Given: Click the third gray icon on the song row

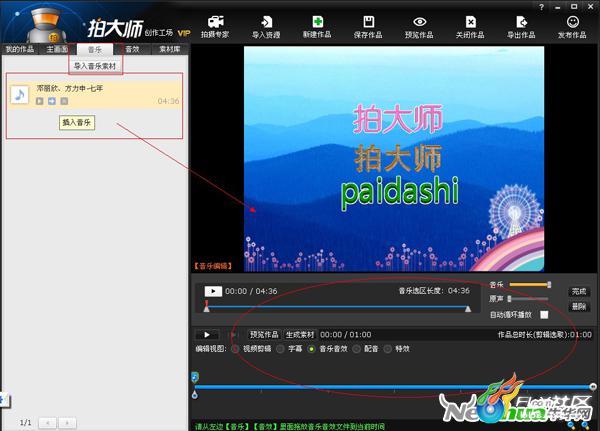Looking at the screenshot, I should pos(64,101).
